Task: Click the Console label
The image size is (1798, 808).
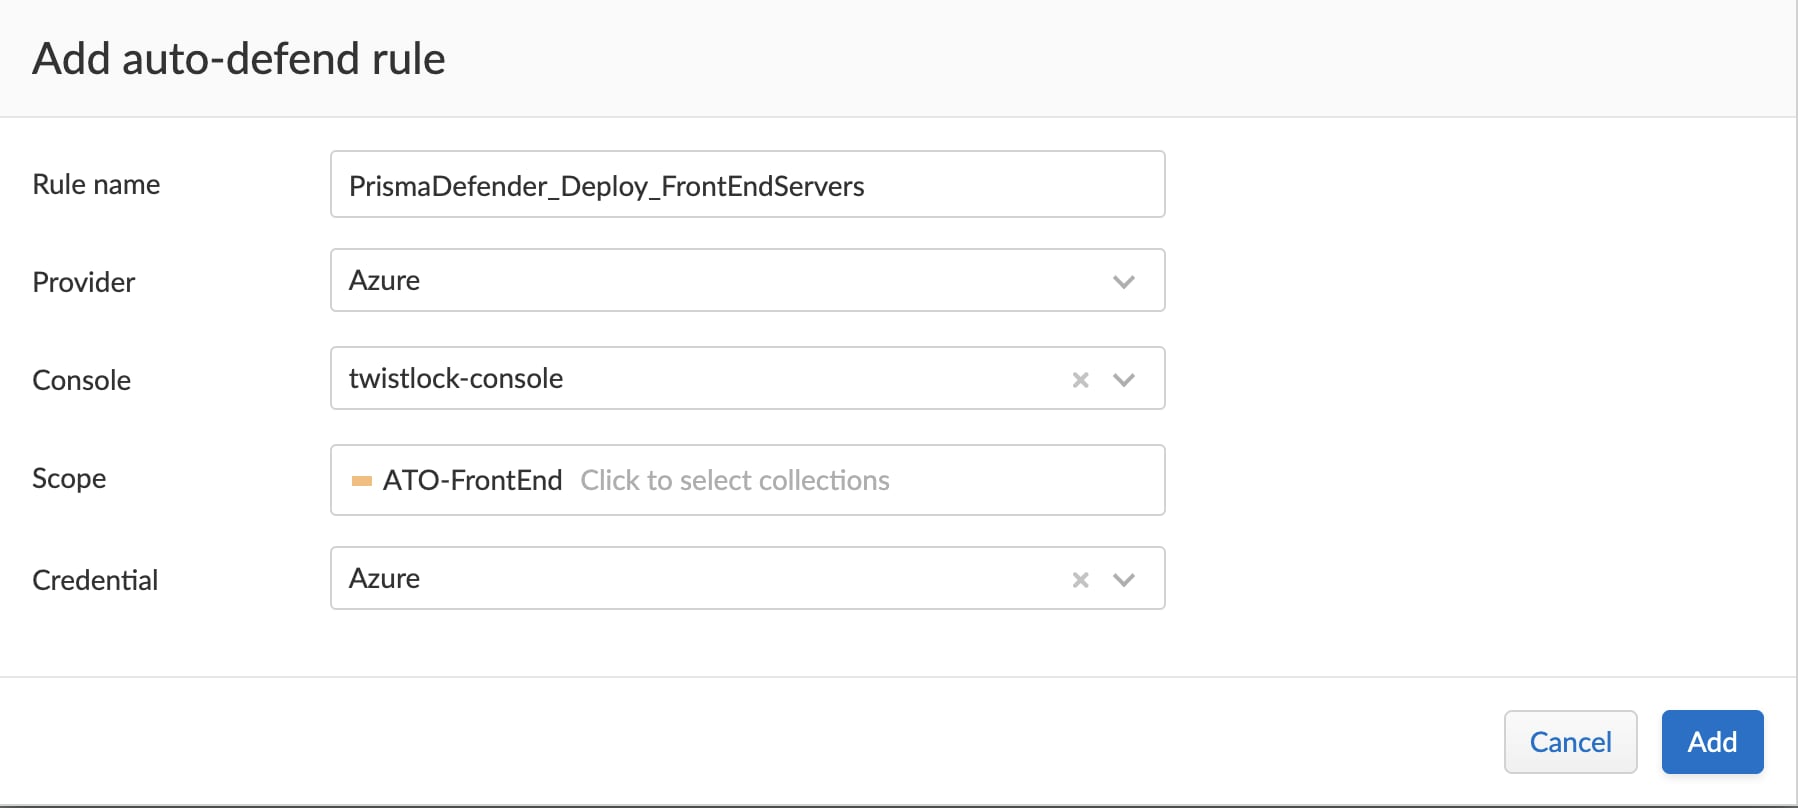Action: click(x=82, y=380)
